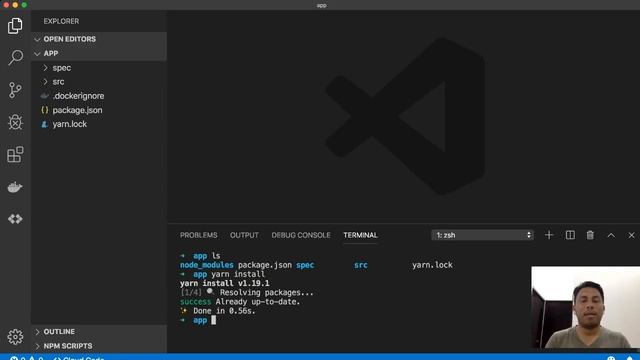Kill terminal using trash icon

(x=590, y=235)
